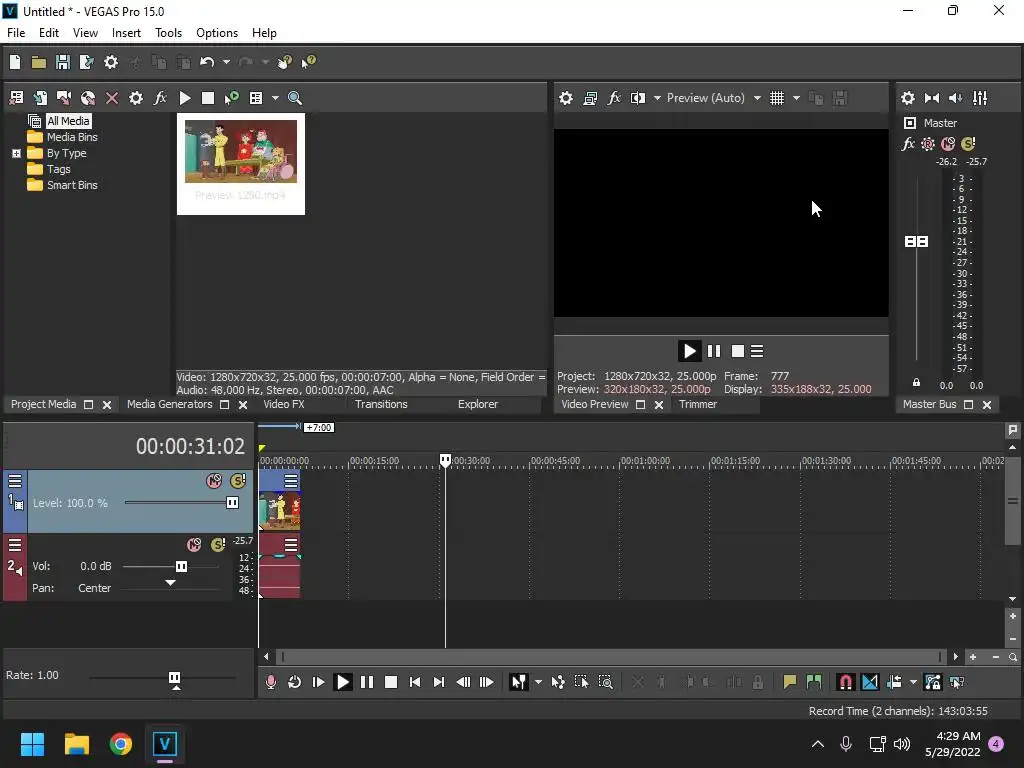This screenshot has width=1024, height=768.
Task: Open a project with the folder icon
Action: pyautogui.click(x=39, y=62)
